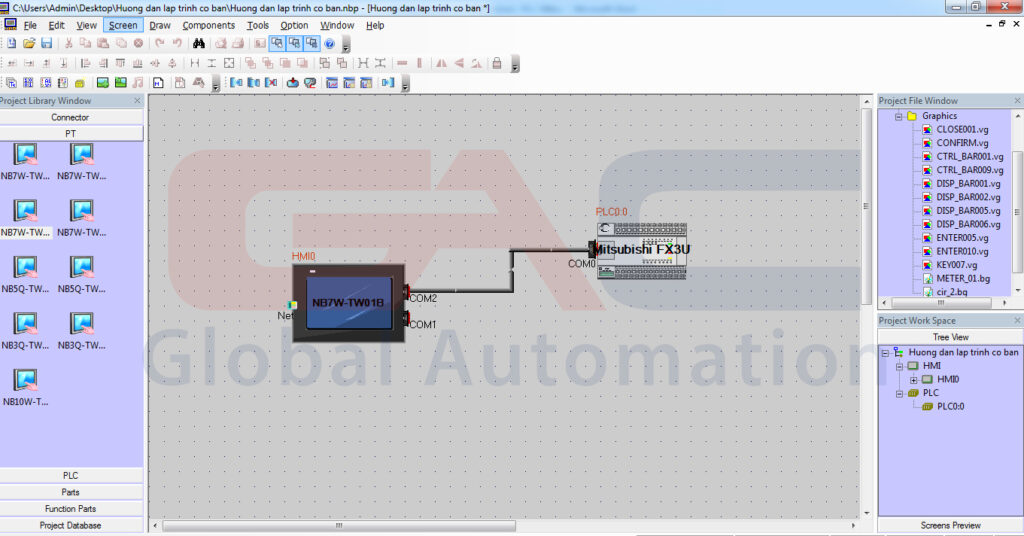The height and width of the screenshot is (536, 1024).
Task: Collapse the HMI node in the workspace tree
Action: [899, 366]
